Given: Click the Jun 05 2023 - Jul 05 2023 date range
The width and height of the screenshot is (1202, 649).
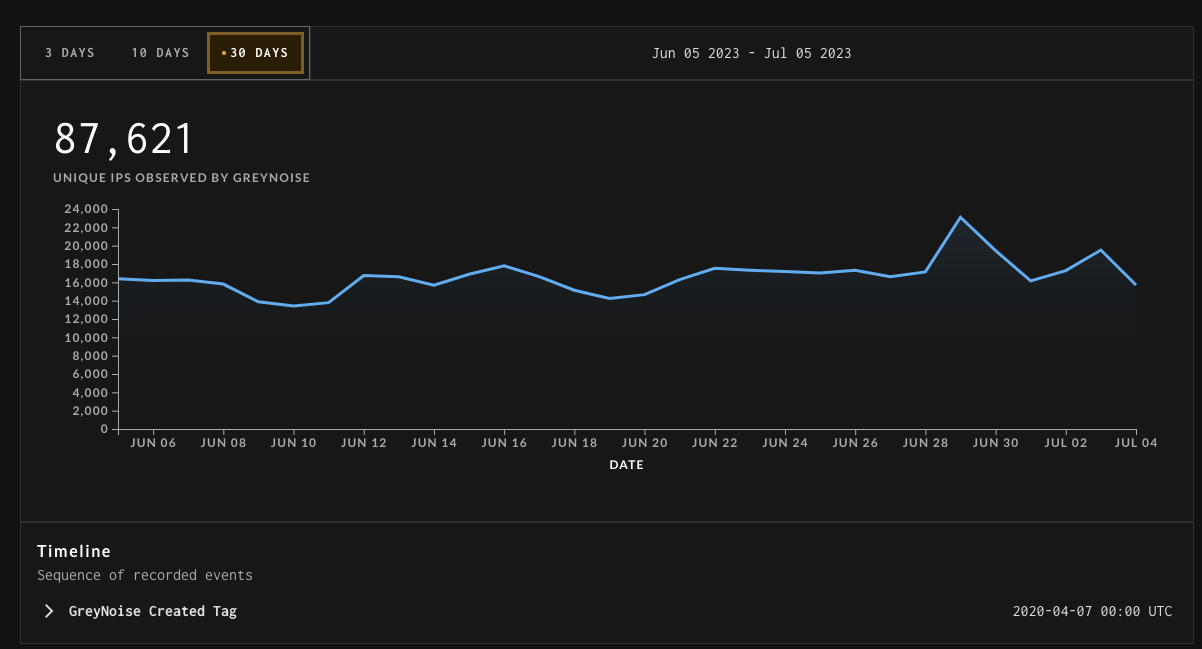Looking at the screenshot, I should [x=751, y=53].
